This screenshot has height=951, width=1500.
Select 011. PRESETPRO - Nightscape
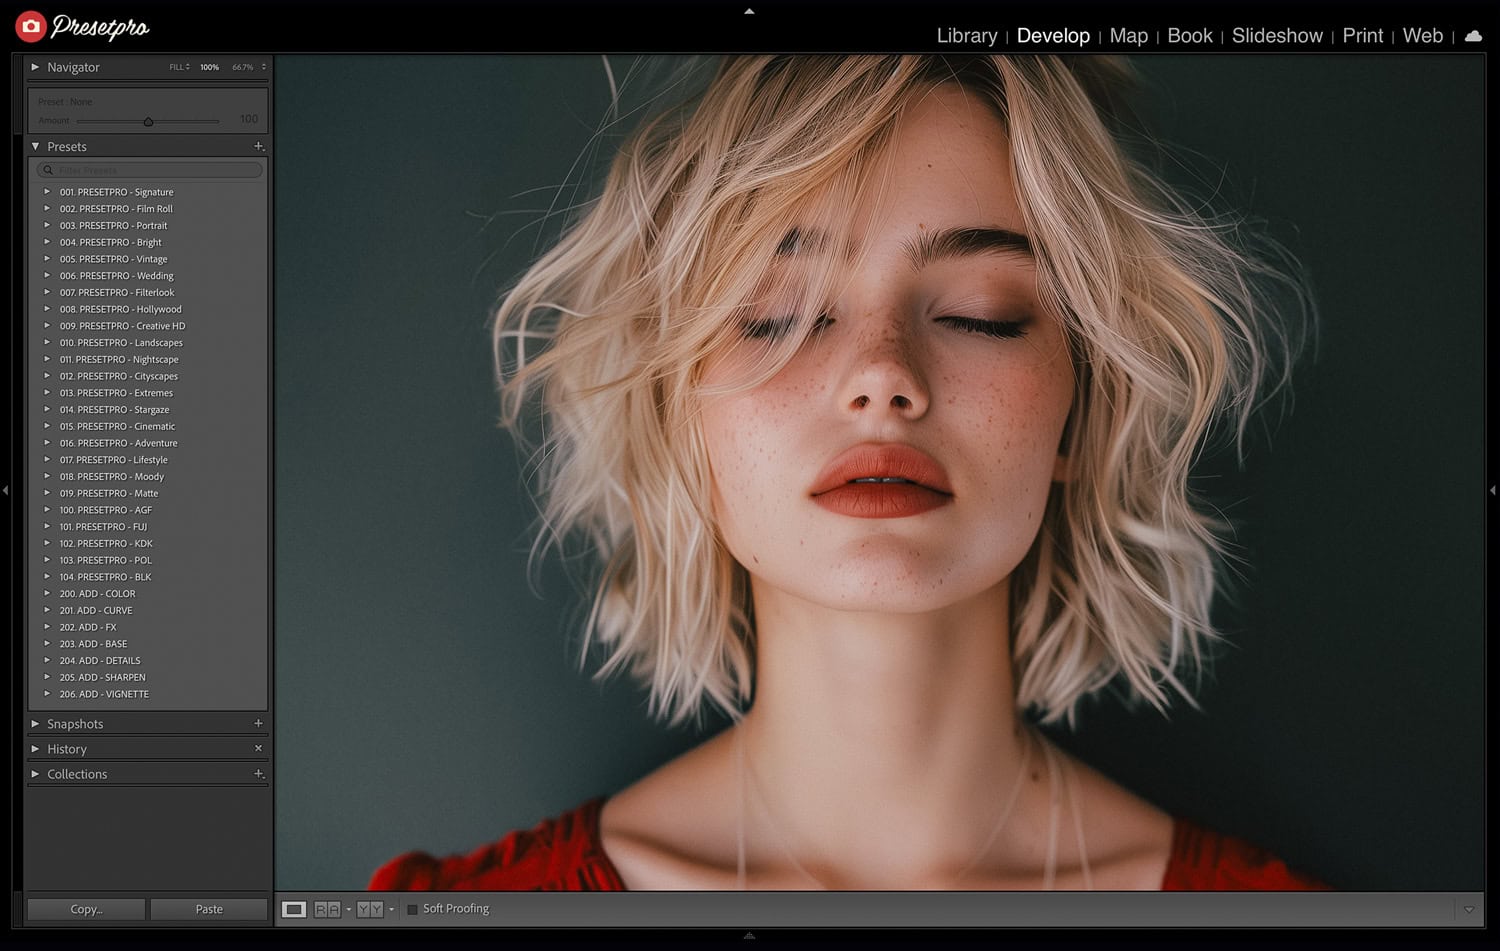click(x=119, y=359)
